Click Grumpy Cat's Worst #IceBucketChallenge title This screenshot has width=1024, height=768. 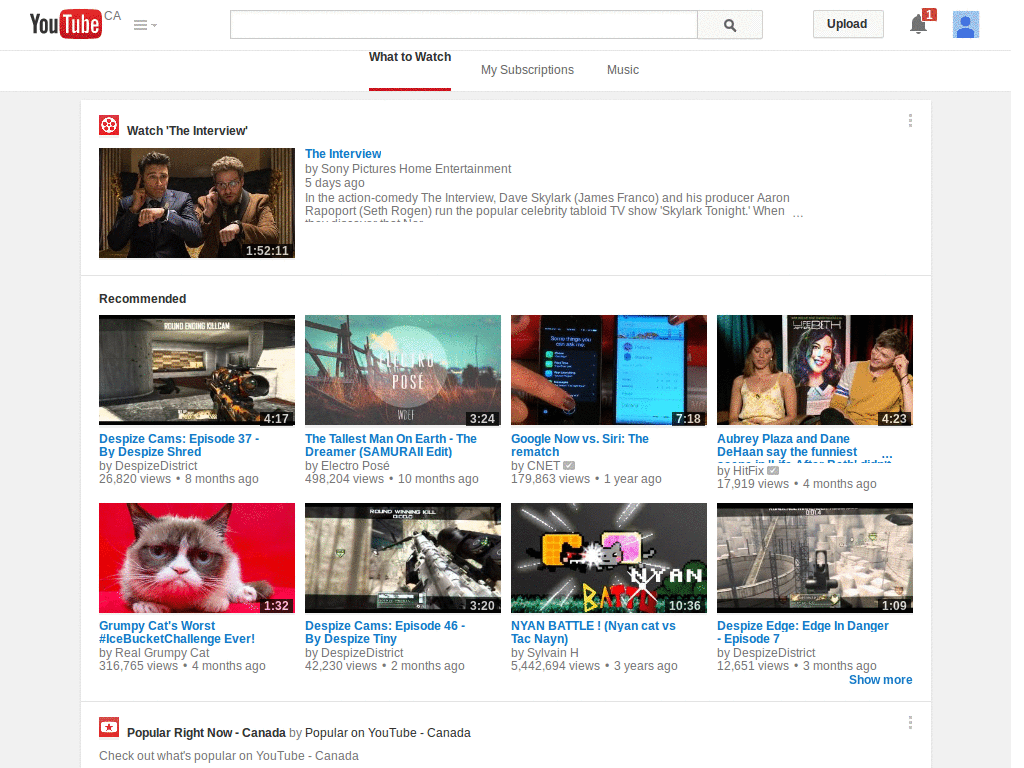(x=177, y=632)
